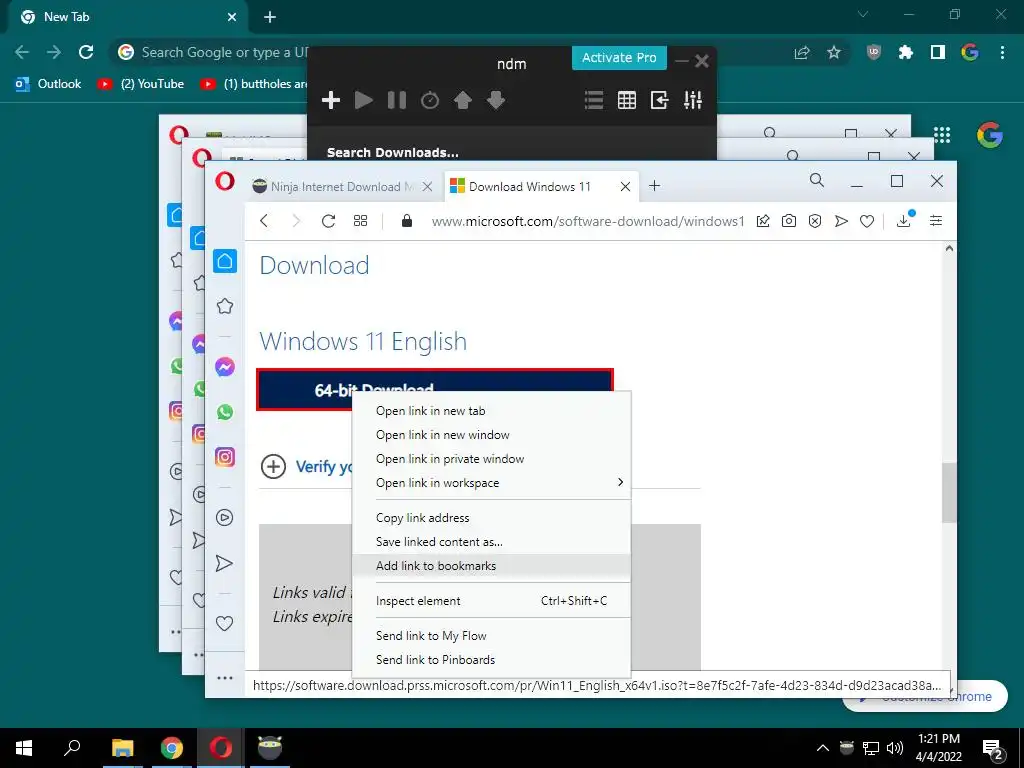
Task: Bookmark this tab with Chrome star
Action: coord(834,52)
